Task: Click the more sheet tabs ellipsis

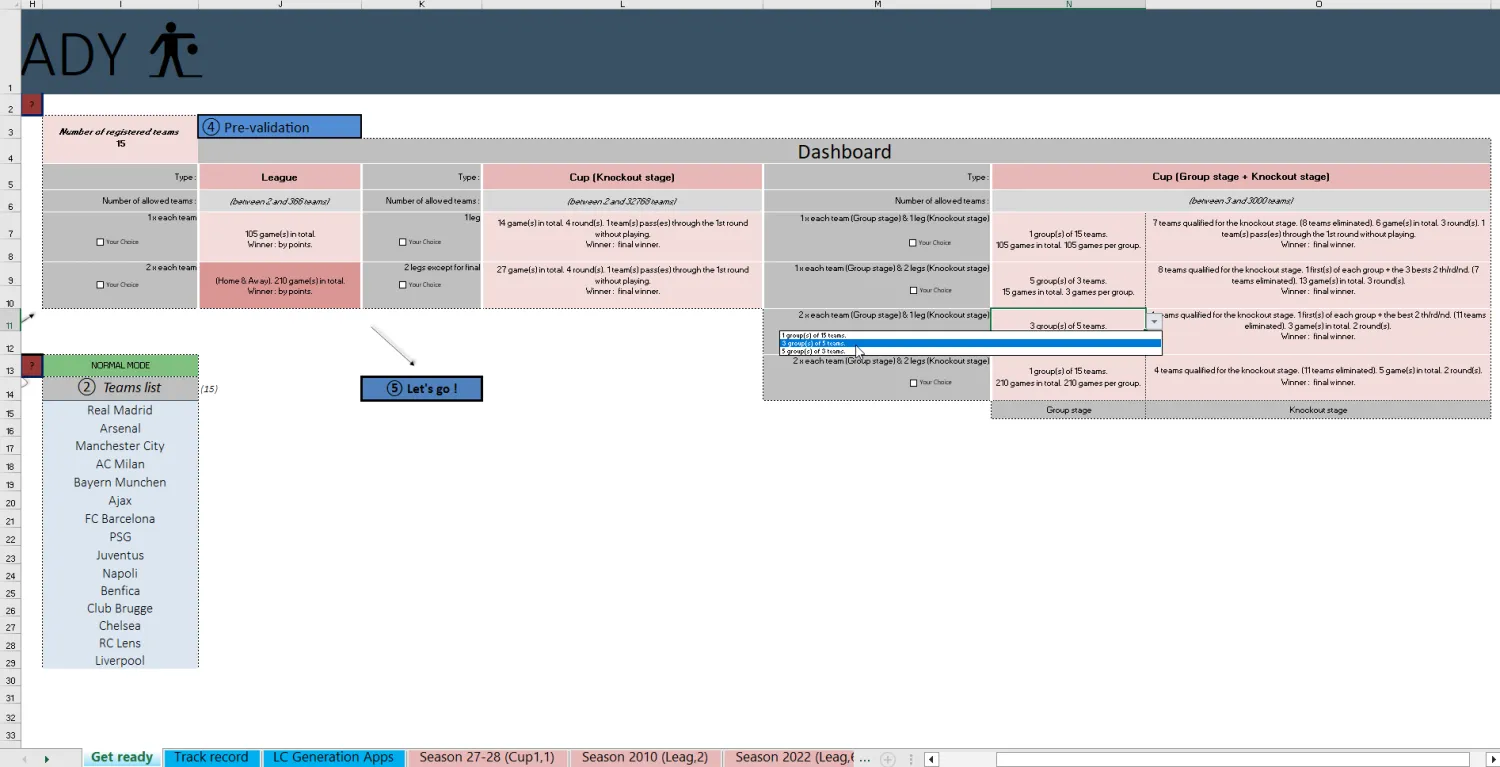Action: [864, 757]
